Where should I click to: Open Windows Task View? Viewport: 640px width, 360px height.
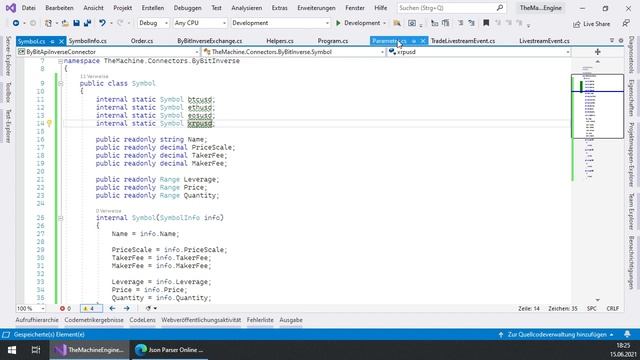coord(36,350)
